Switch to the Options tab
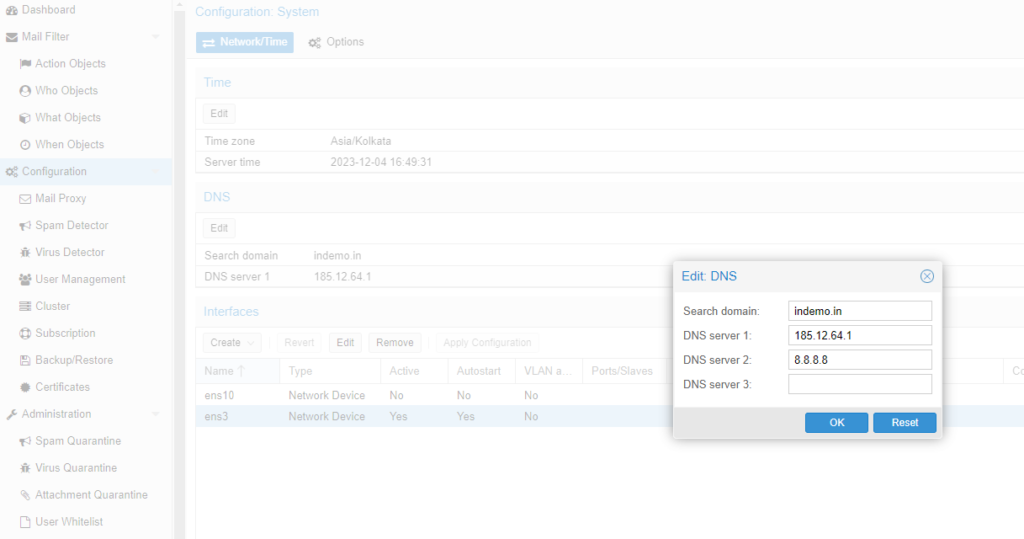 click(x=336, y=42)
